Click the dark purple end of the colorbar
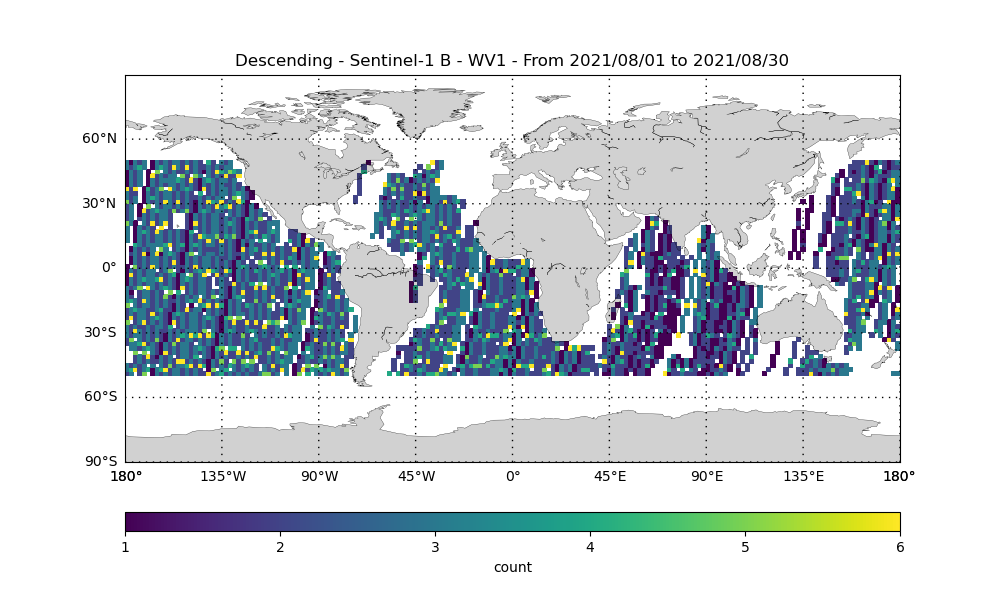The image size is (1000, 600). point(130,522)
